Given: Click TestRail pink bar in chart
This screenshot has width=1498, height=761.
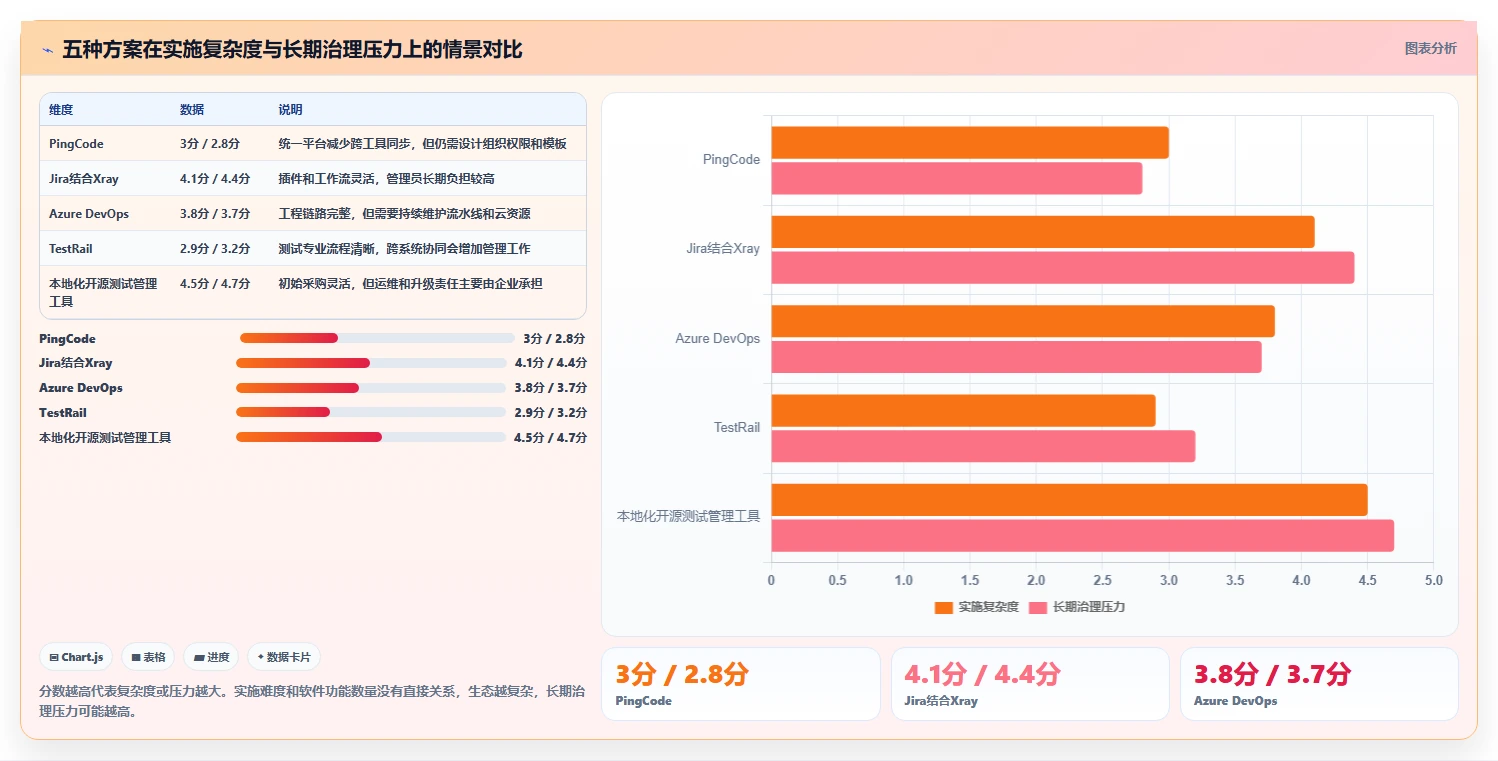Looking at the screenshot, I should pyautogui.click(x=983, y=446).
